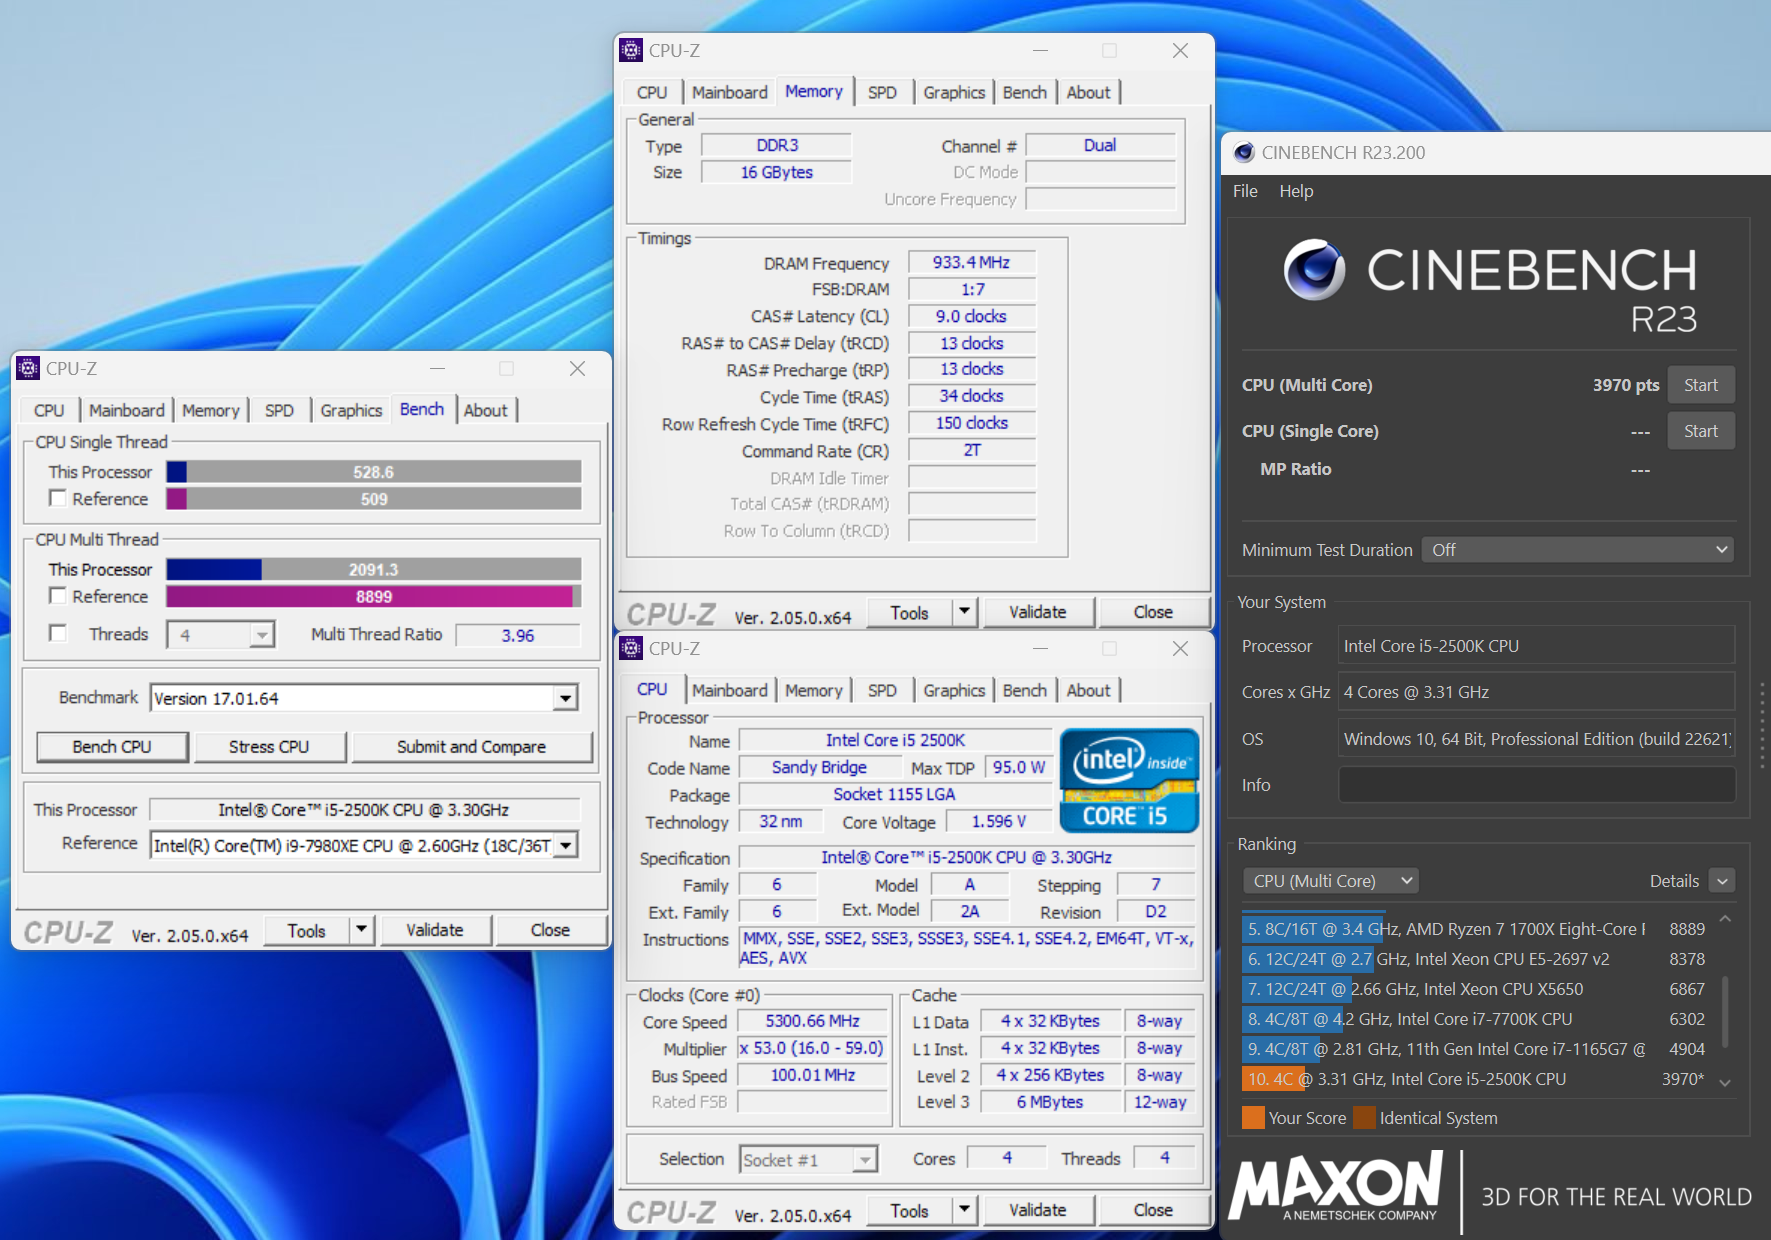This screenshot has width=1771, height=1240.
Task: Click the Cinebench Info input field
Action: click(x=1536, y=784)
